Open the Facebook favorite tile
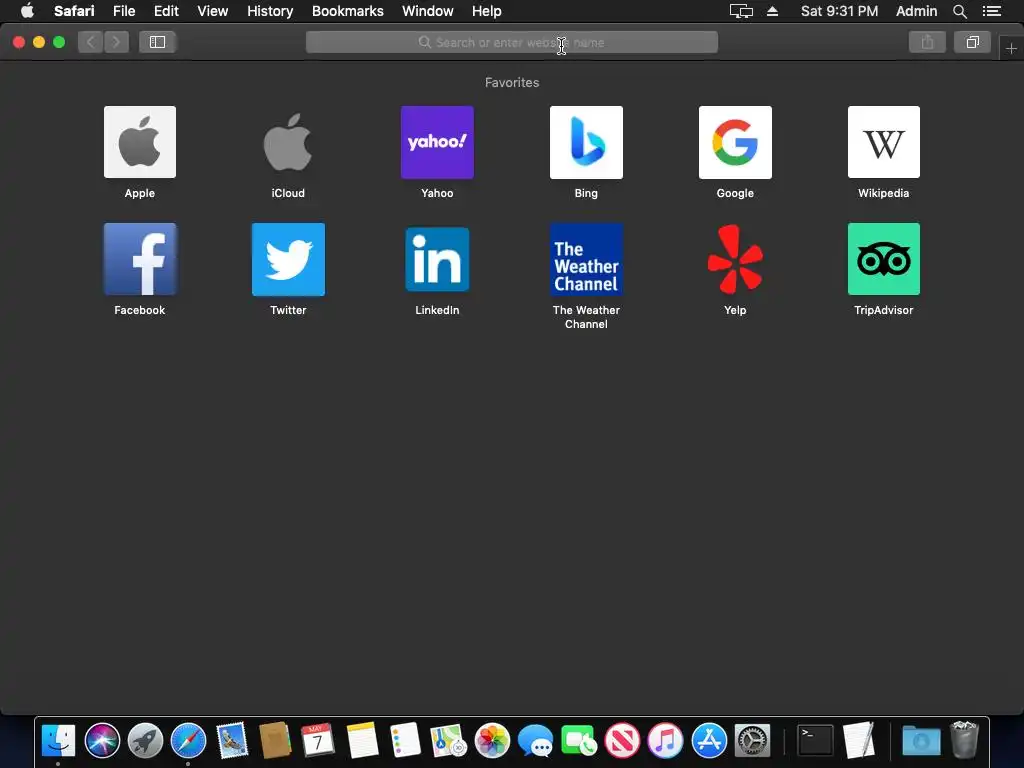 coord(140,259)
